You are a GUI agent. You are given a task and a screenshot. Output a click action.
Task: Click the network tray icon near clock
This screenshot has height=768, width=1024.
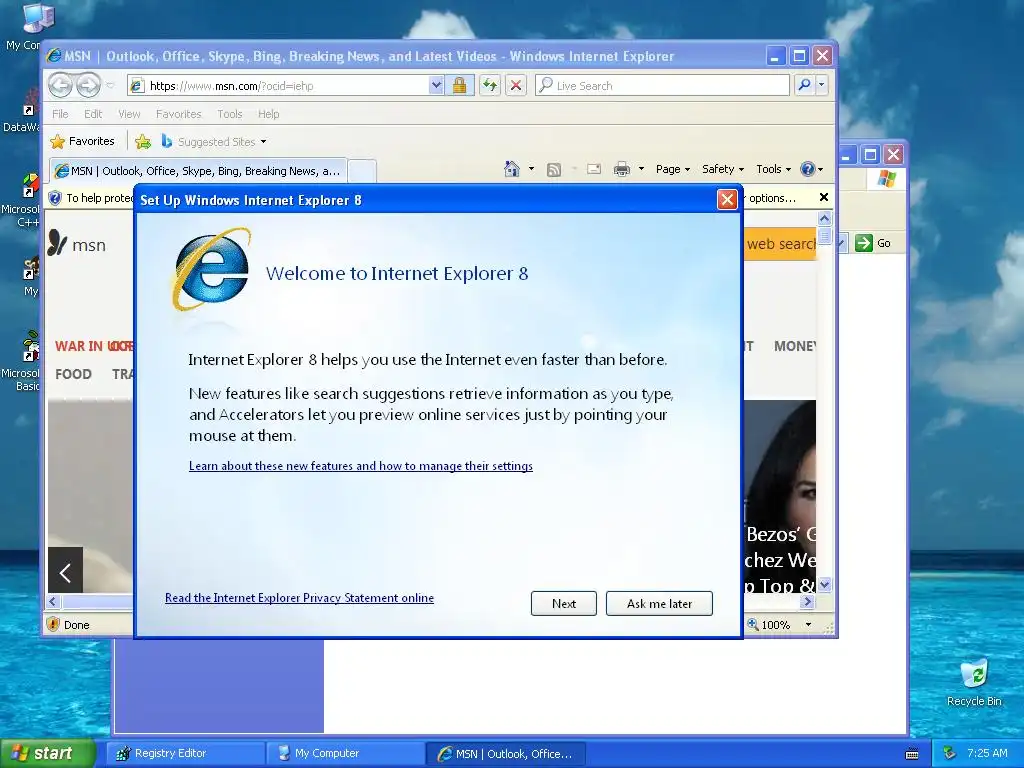point(950,753)
